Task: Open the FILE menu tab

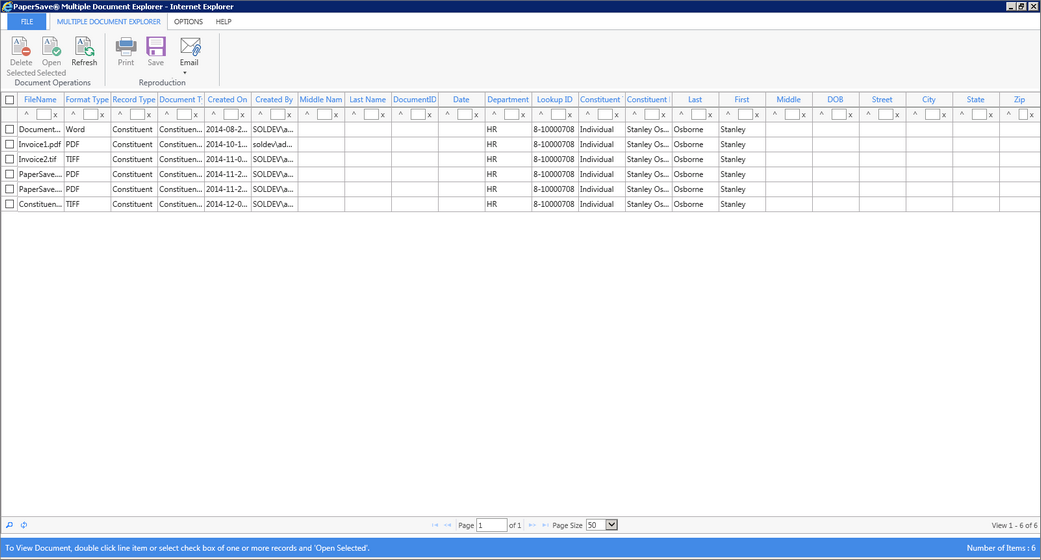Action: (27, 21)
